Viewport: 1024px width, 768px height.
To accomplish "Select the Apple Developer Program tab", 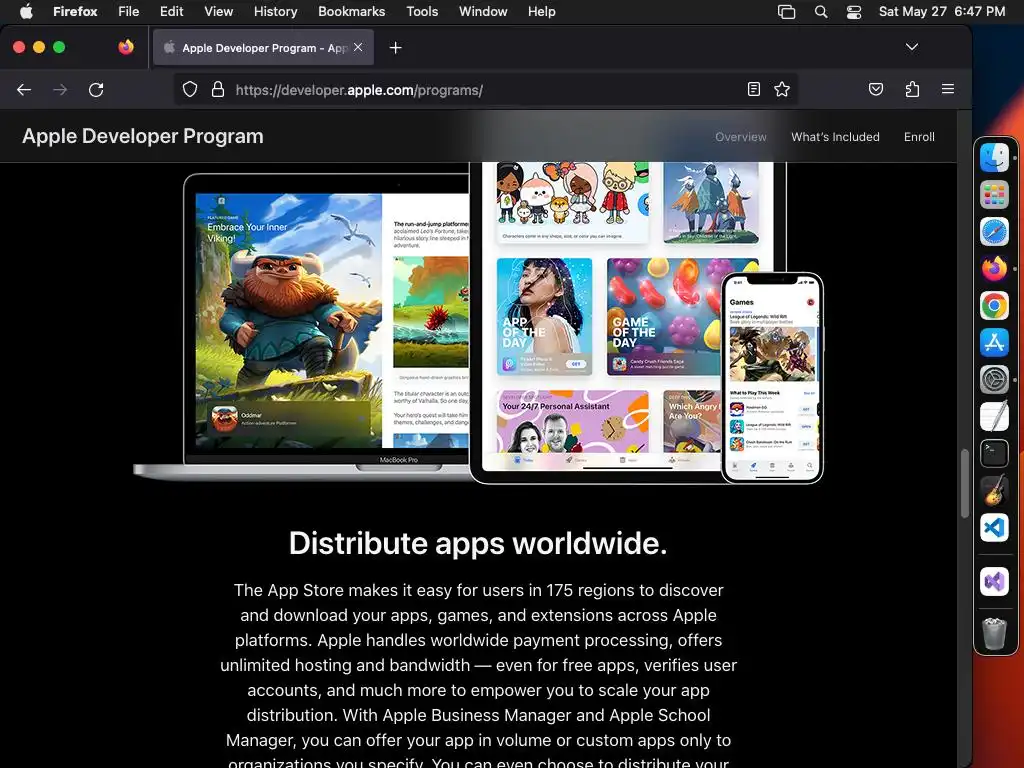I will [263, 48].
